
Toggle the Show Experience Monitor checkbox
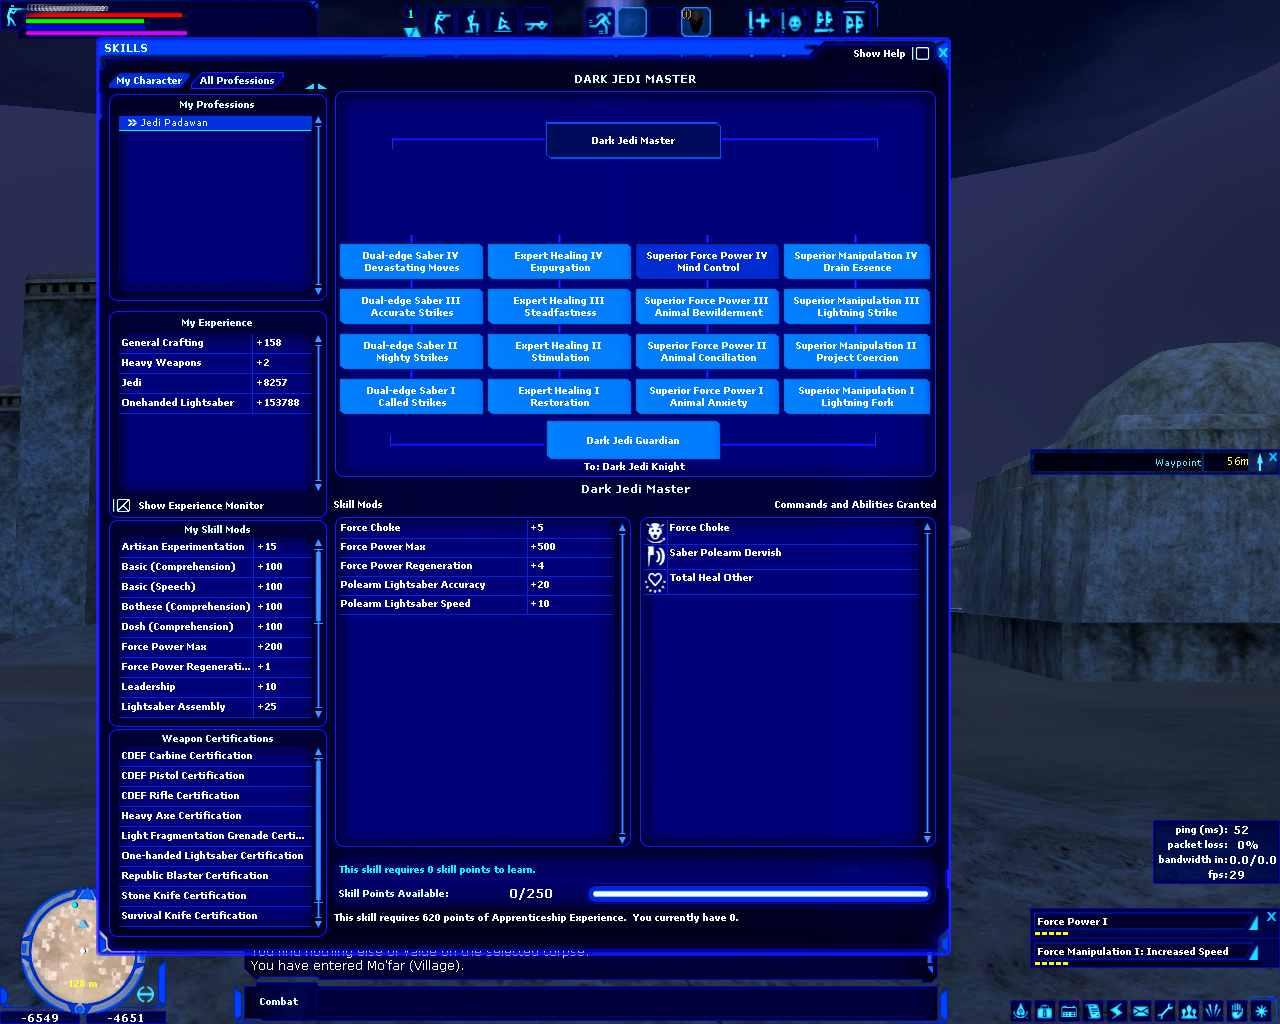[122, 506]
